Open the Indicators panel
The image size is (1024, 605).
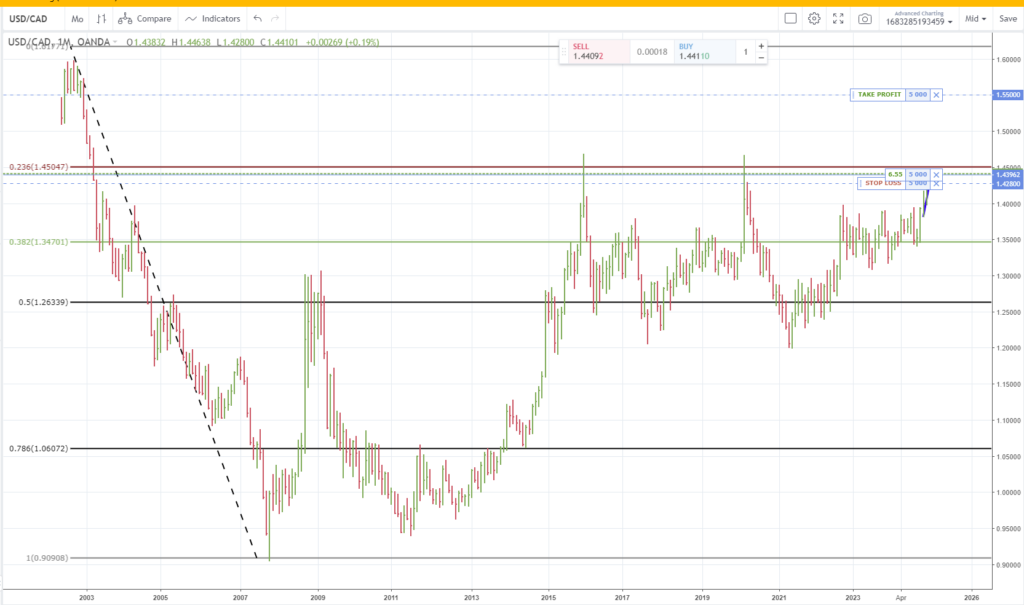coord(213,18)
